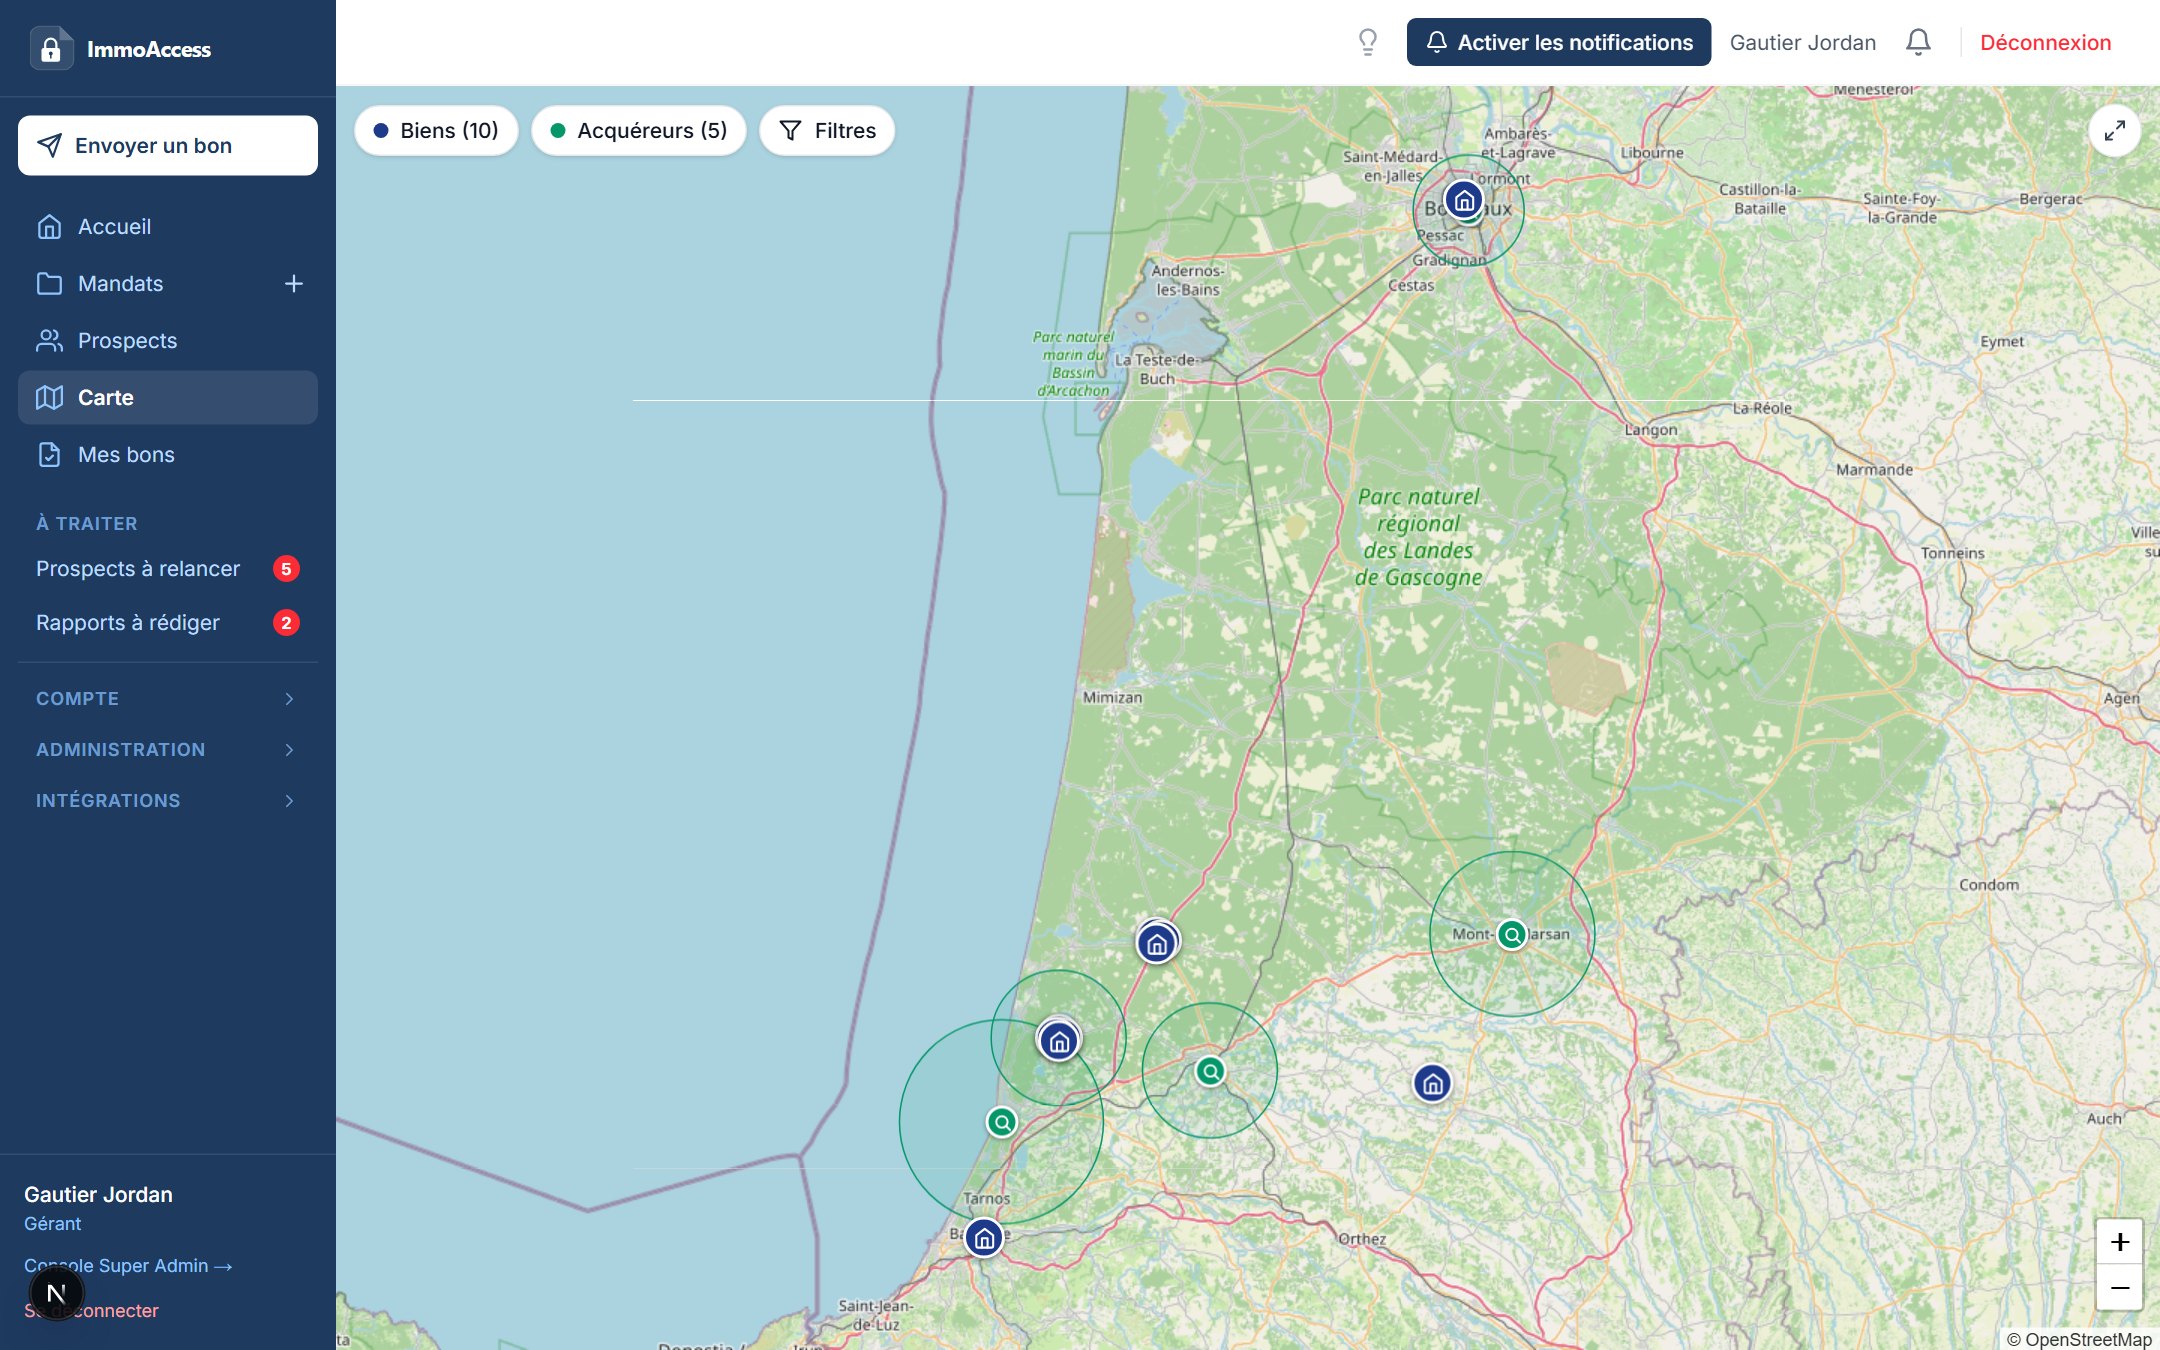Click the Gautier Jordan name in the header
2160x1350 pixels.
[x=1803, y=42]
